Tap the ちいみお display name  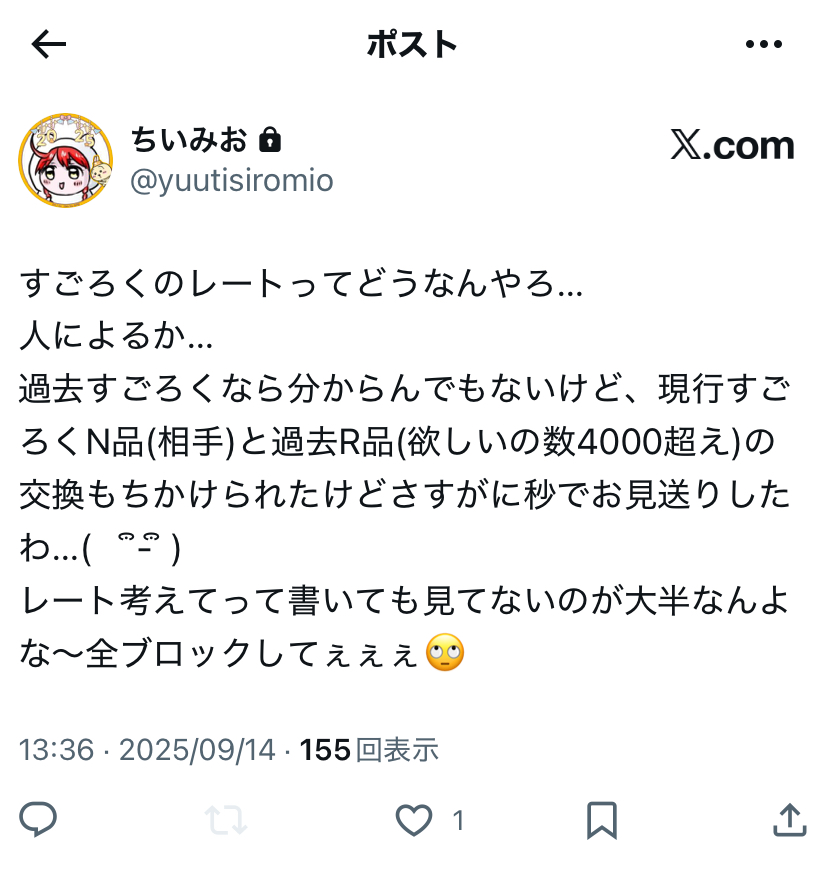click(x=189, y=140)
